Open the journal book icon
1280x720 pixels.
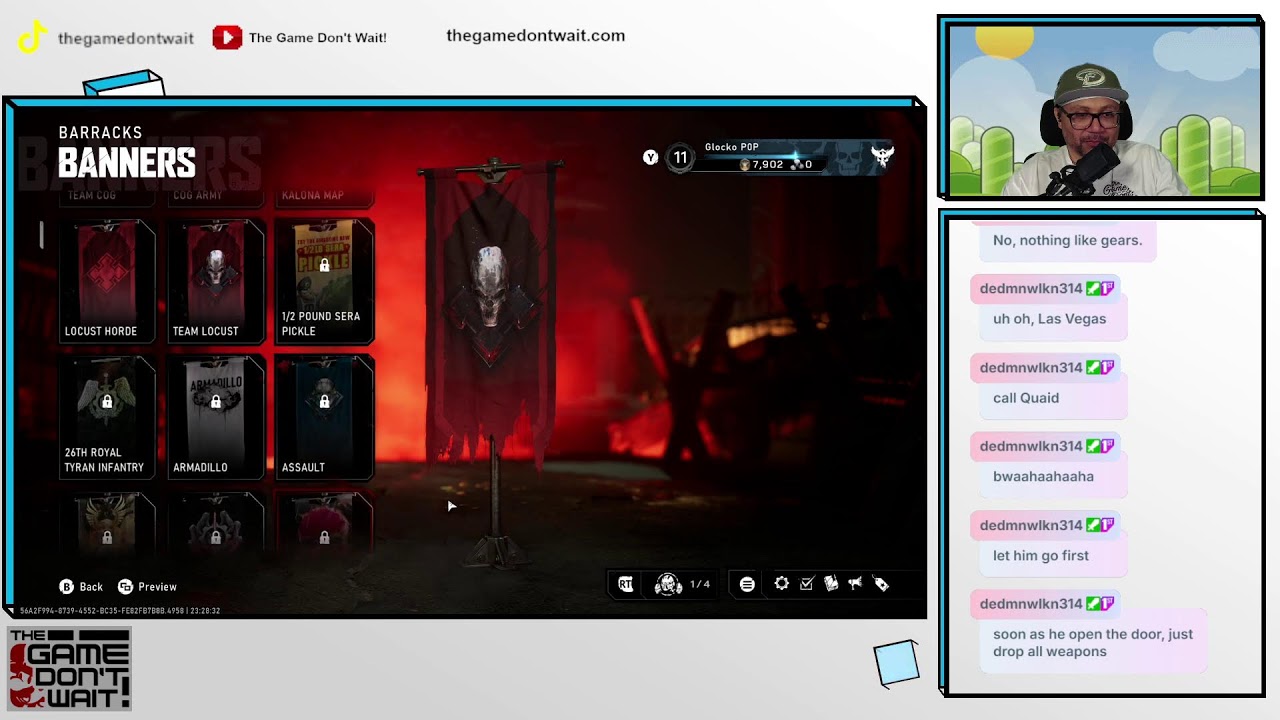(831, 584)
